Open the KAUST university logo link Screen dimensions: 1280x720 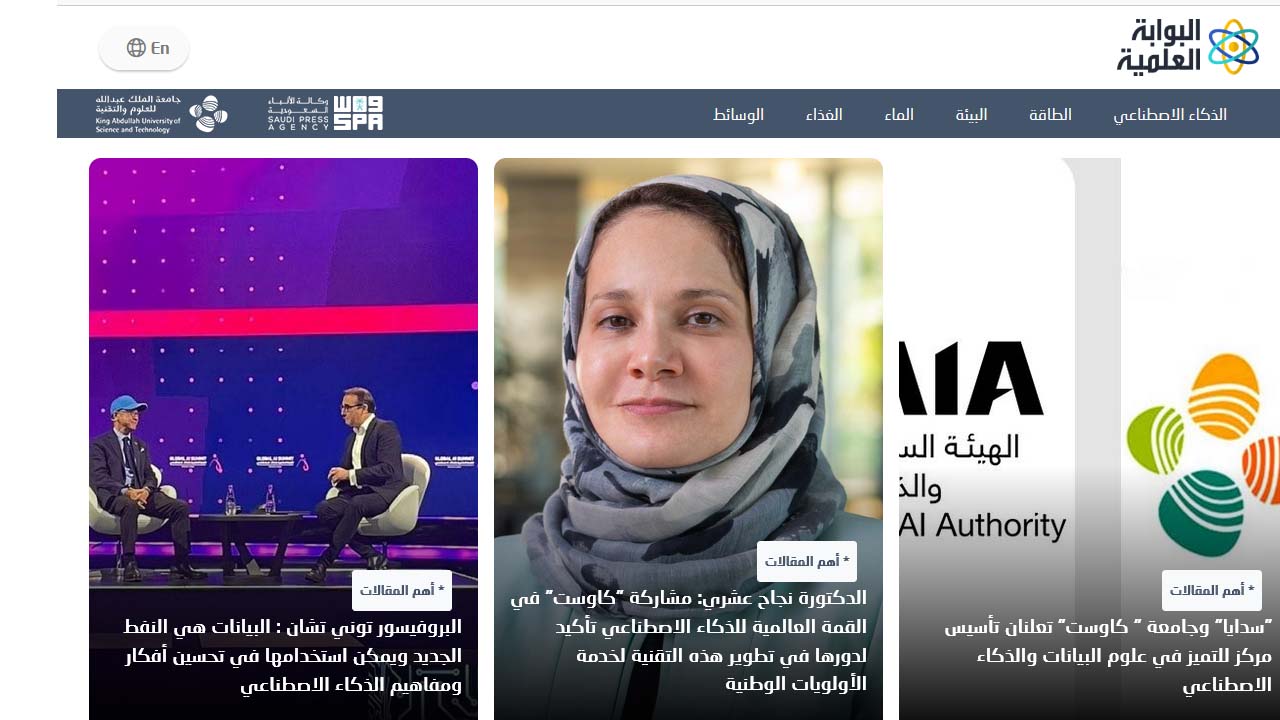pos(161,114)
